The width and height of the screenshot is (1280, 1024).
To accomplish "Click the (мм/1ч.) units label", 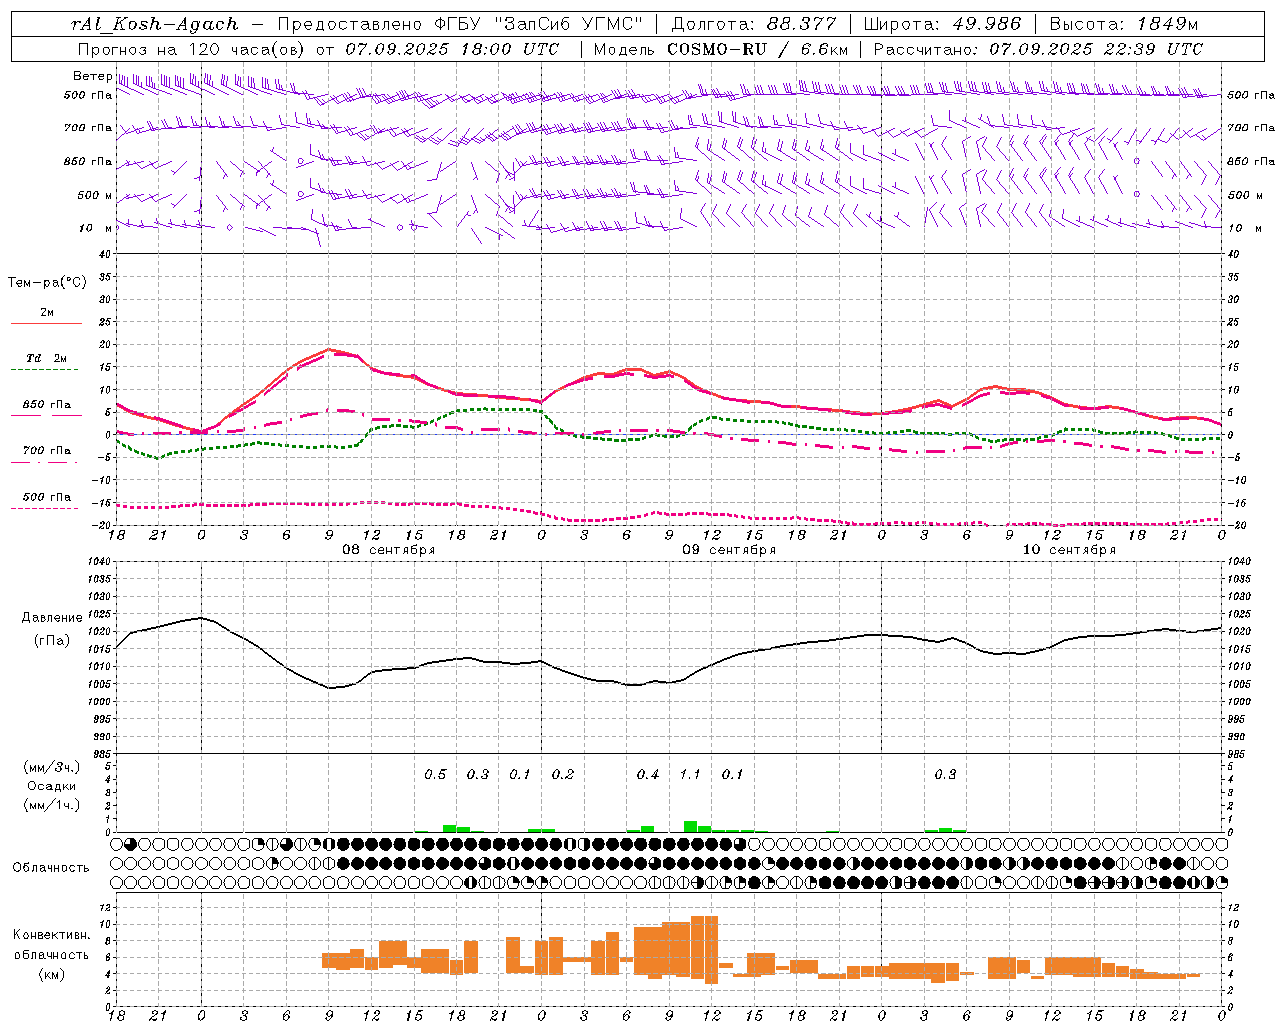I will [52, 805].
